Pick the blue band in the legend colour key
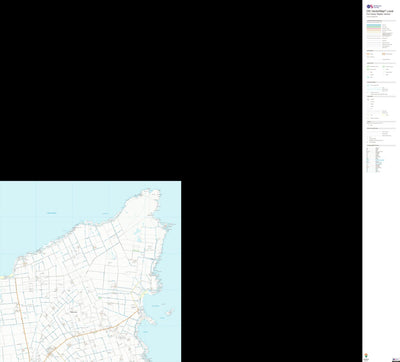Viewport: 400px width, 362px height. tap(374, 25)
